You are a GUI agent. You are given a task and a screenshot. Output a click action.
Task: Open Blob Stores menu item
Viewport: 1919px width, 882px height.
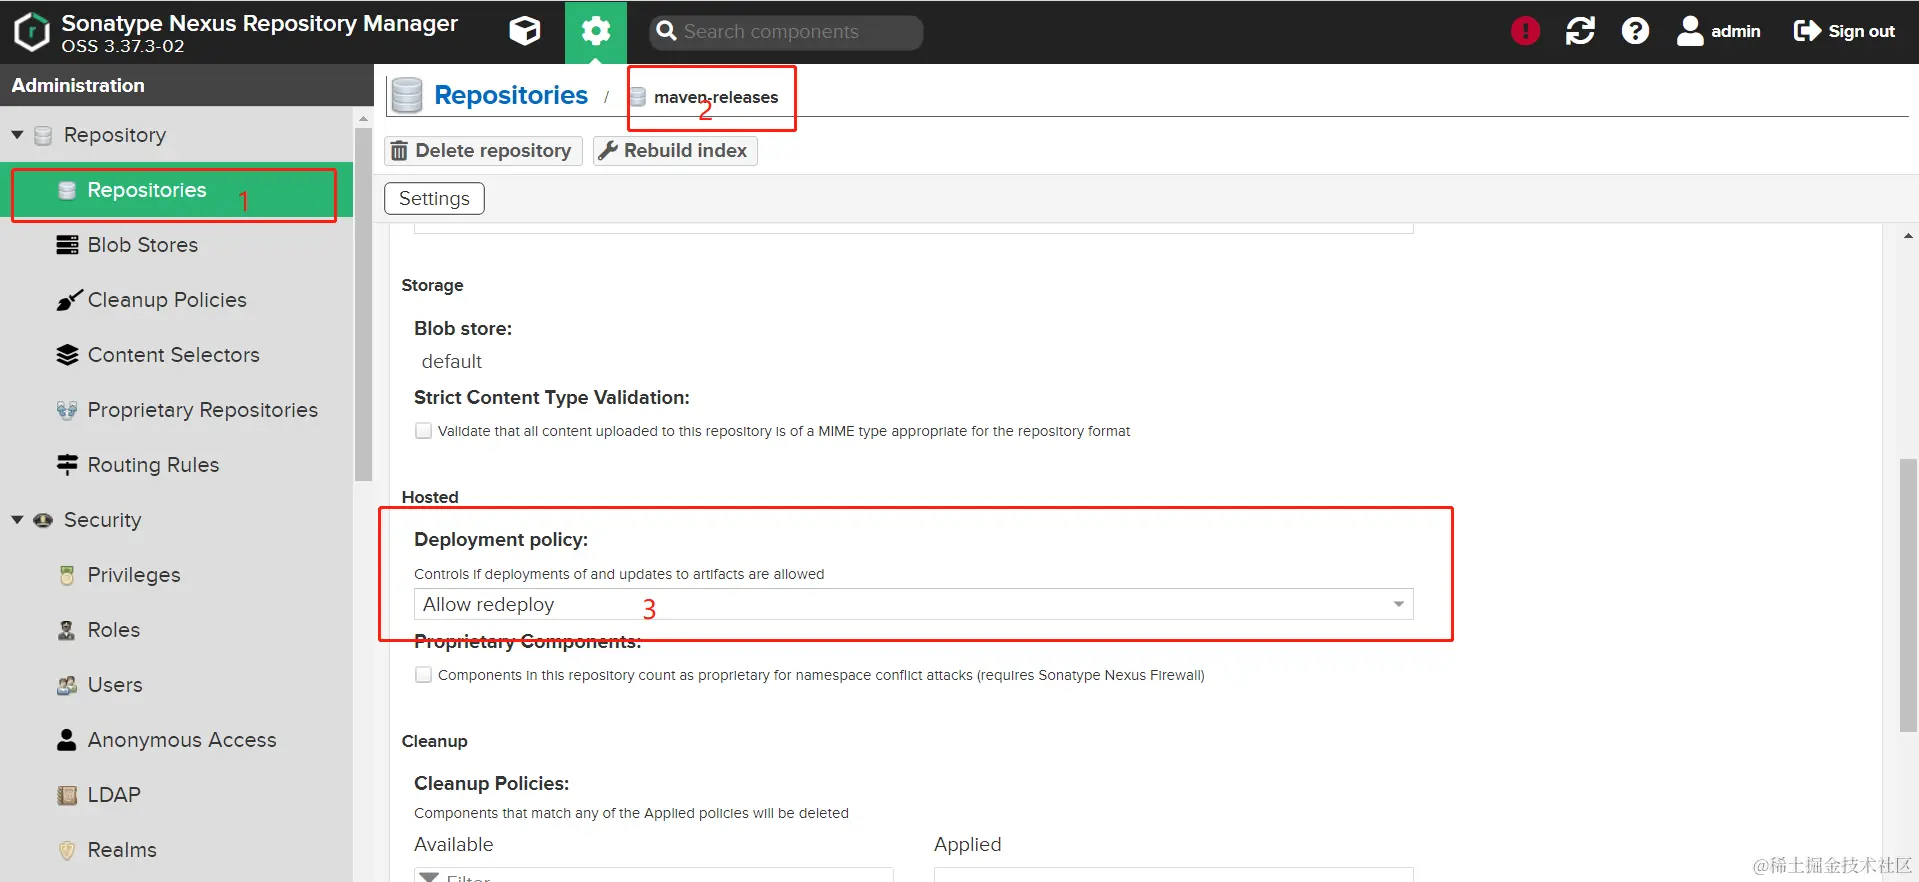click(x=142, y=245)
